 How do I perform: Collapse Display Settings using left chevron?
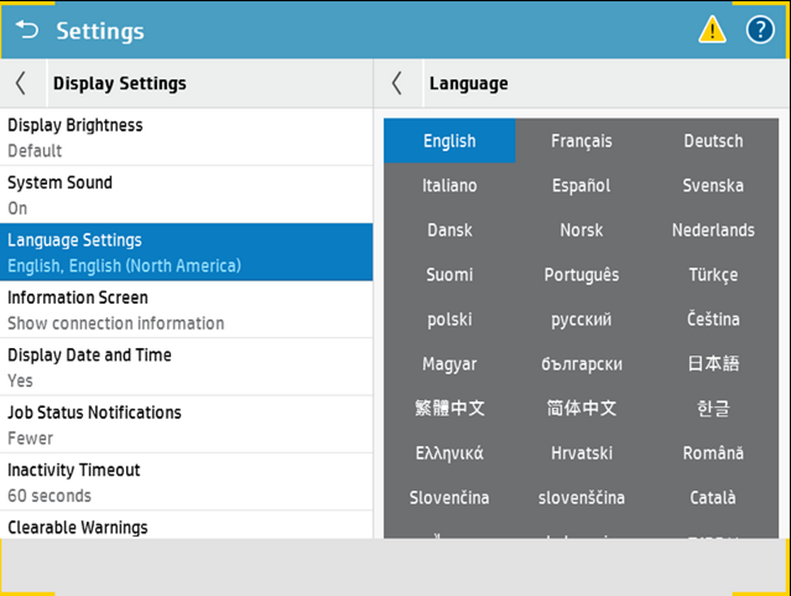click(21, 84)
